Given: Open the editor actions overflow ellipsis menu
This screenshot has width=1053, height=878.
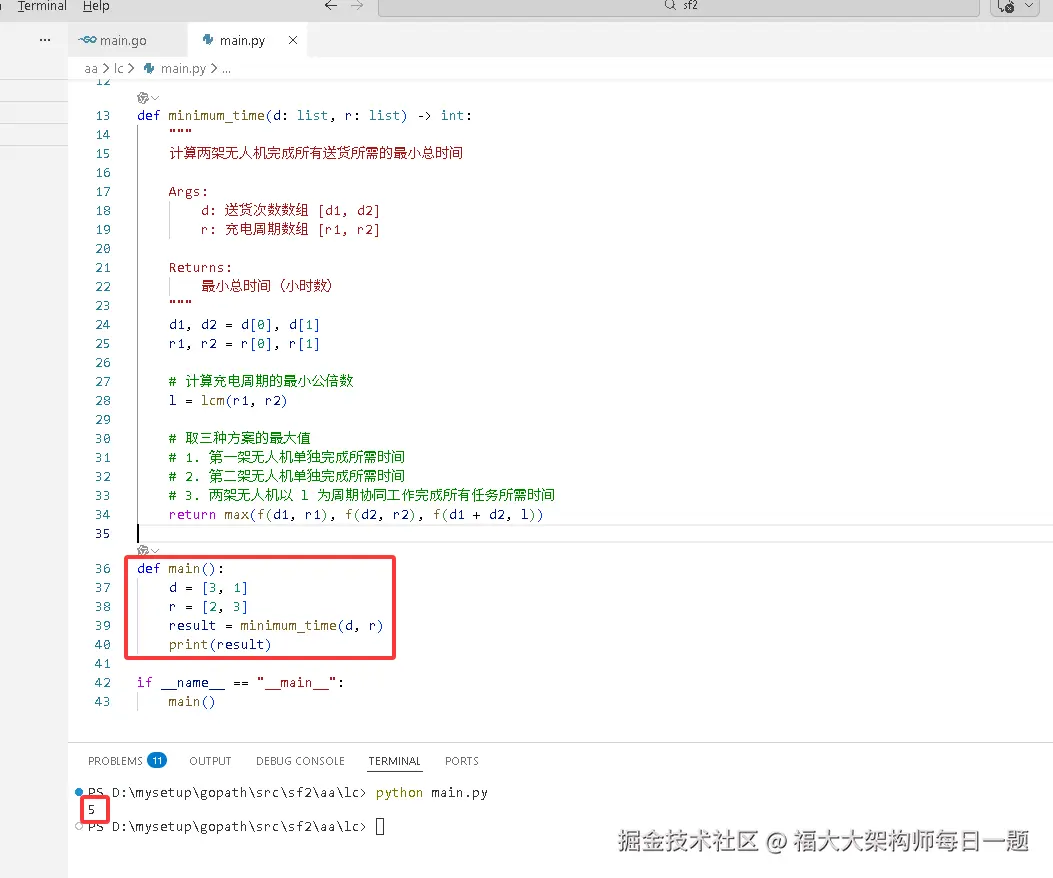Looking at the screenshot, I should pyautogui.click(x=43, y=39).
